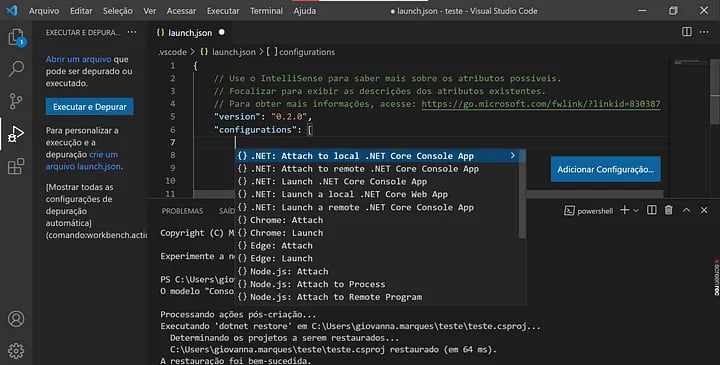The height and width of the screenshot is (365, 720).
Task: Select '.NET: Attach to local .NET Core Console App'
Action: (x=377, y=156)
